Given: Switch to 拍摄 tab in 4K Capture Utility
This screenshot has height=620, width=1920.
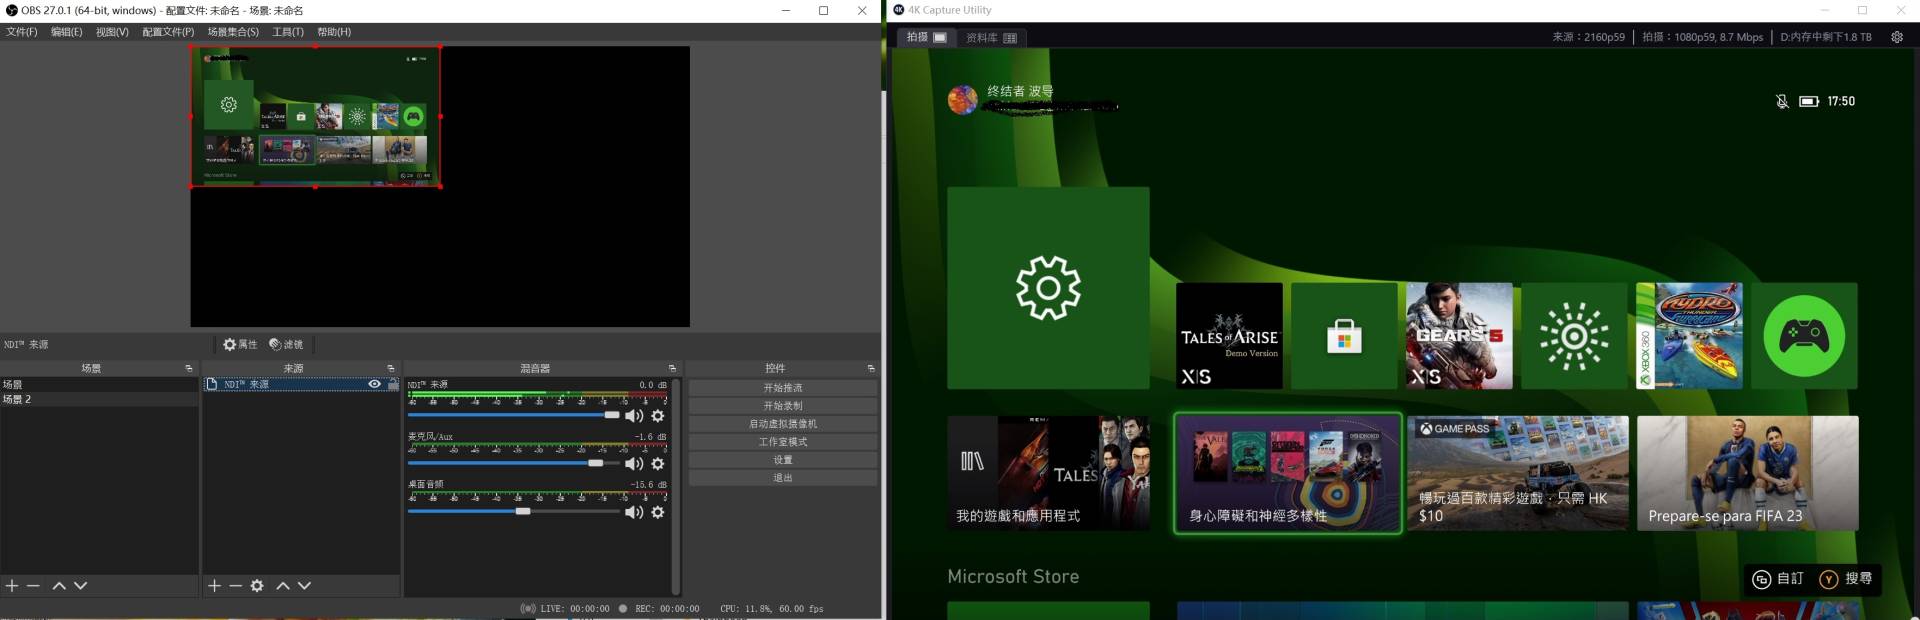Looking at the screenshot, I should coord(926,37).
